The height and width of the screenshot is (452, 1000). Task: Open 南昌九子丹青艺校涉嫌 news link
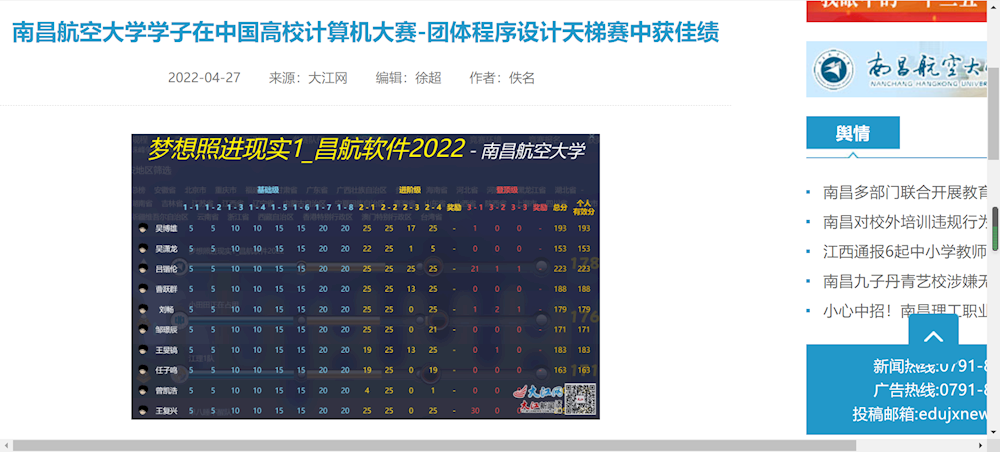905,281
